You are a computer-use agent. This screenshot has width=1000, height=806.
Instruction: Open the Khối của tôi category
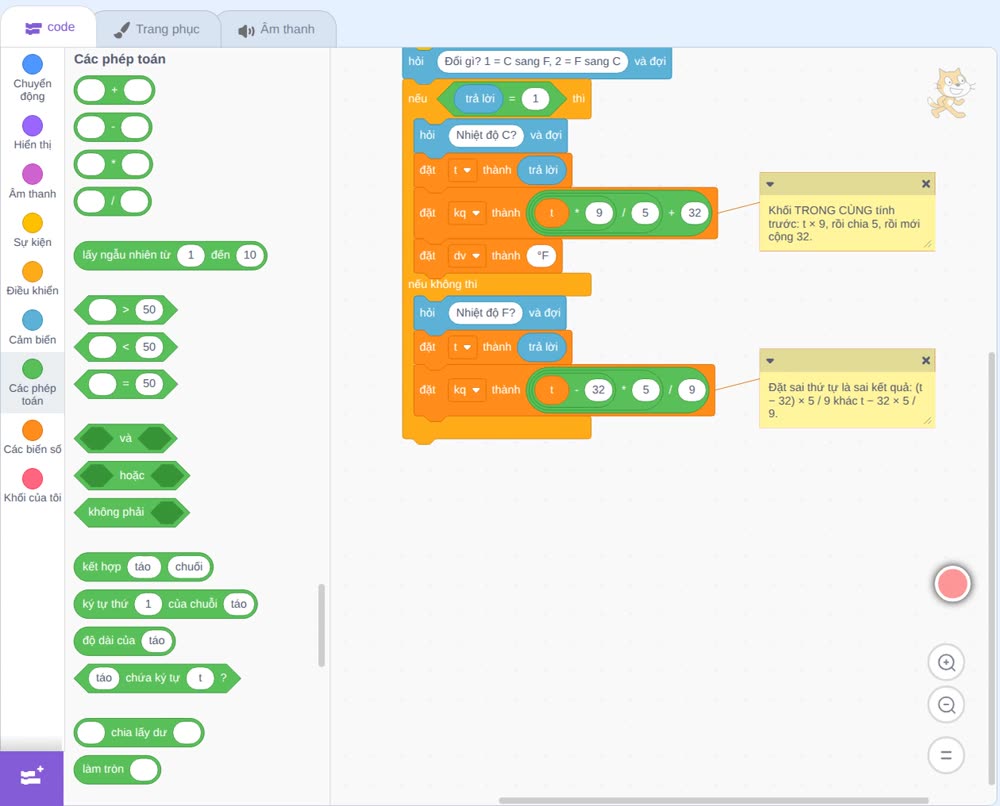(x=33, y=486)
